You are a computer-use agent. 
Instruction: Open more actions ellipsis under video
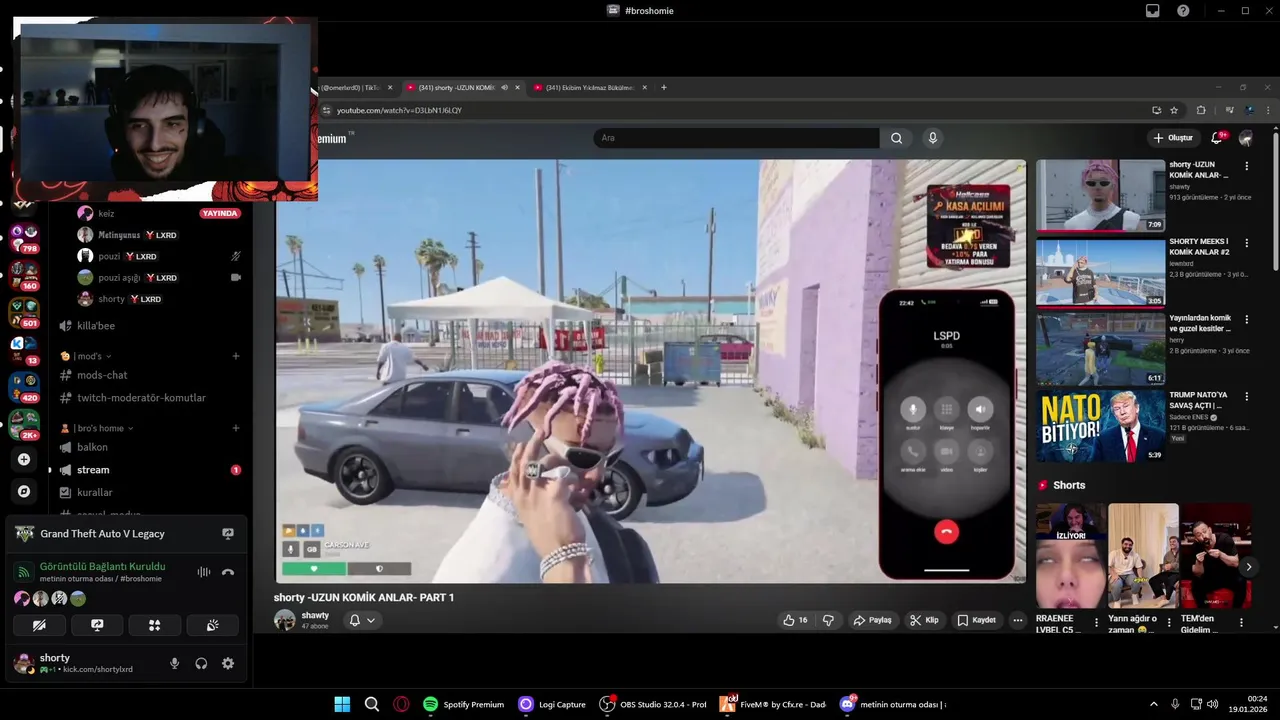1018,620
